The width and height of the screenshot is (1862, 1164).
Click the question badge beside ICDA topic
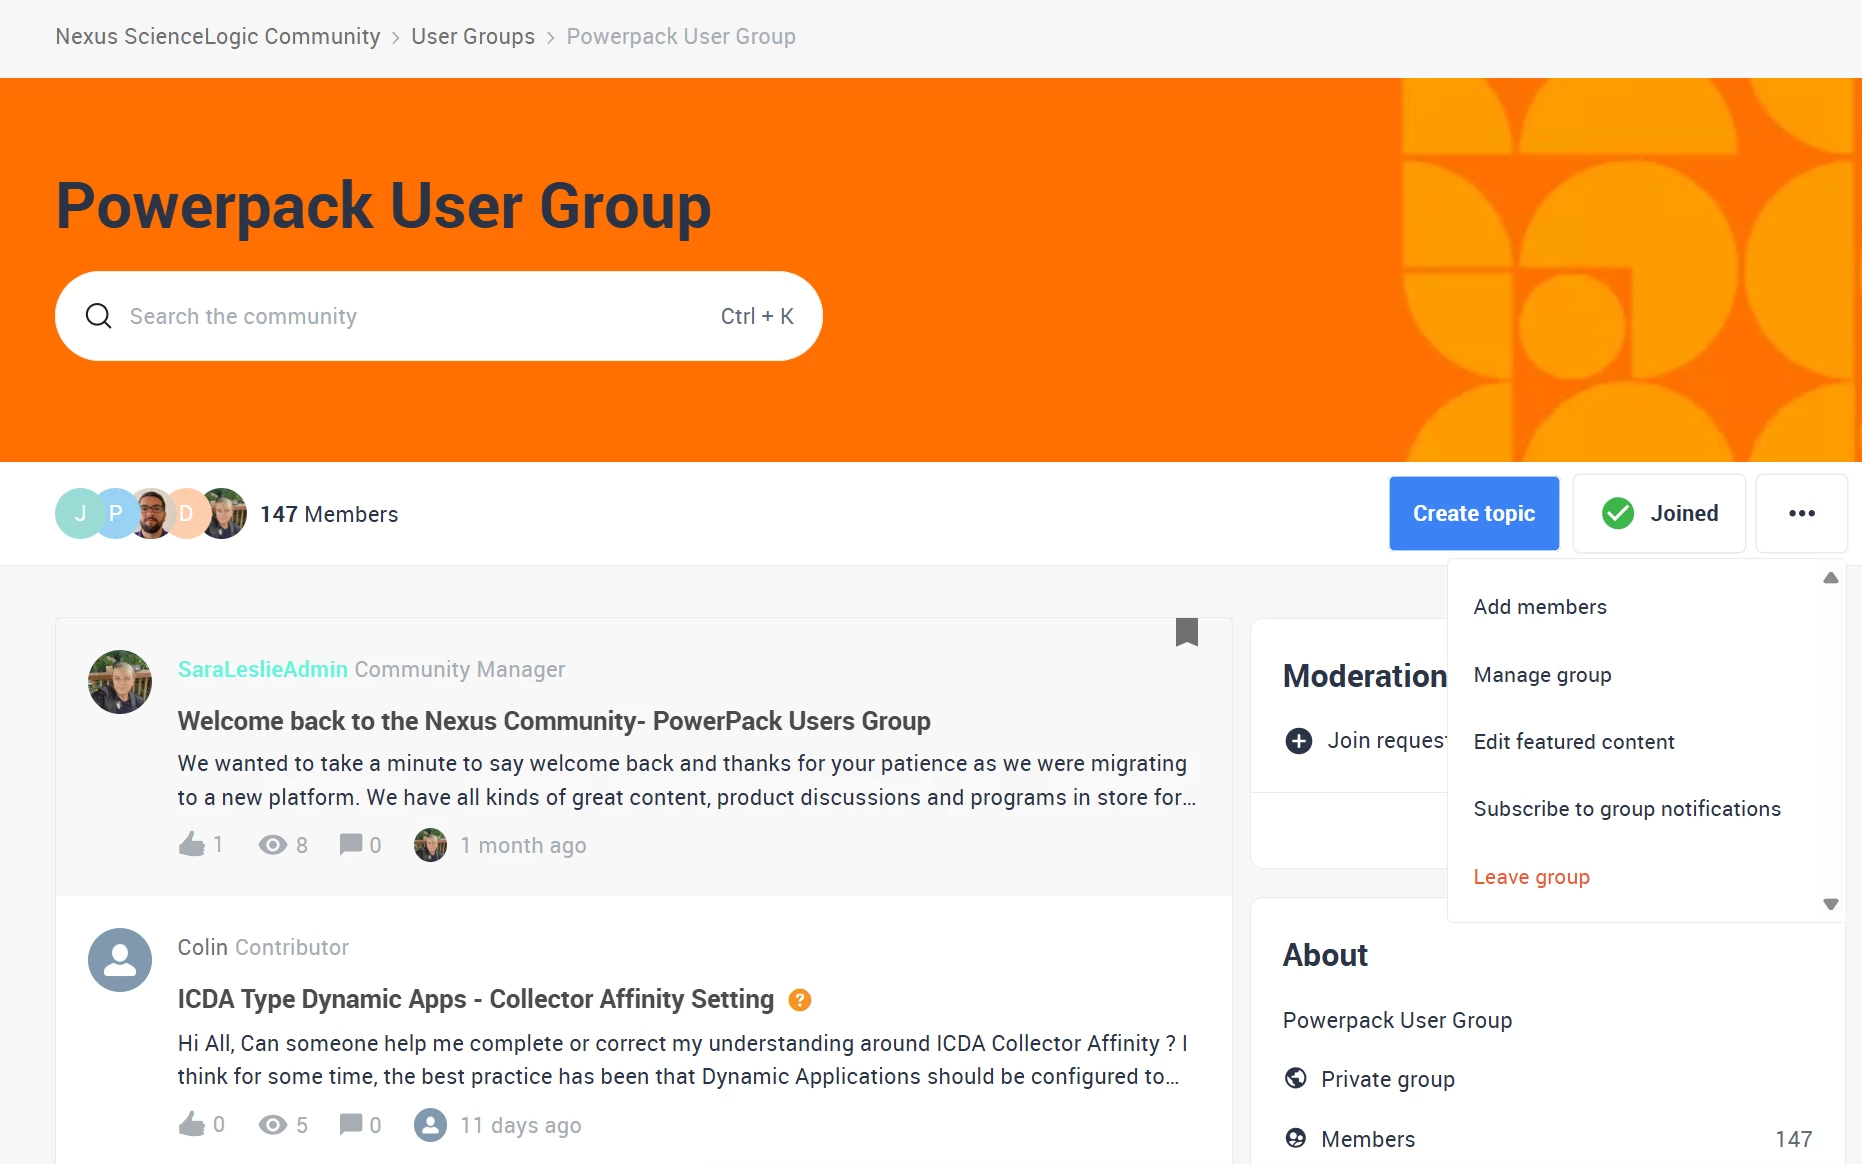(799, 1000)
